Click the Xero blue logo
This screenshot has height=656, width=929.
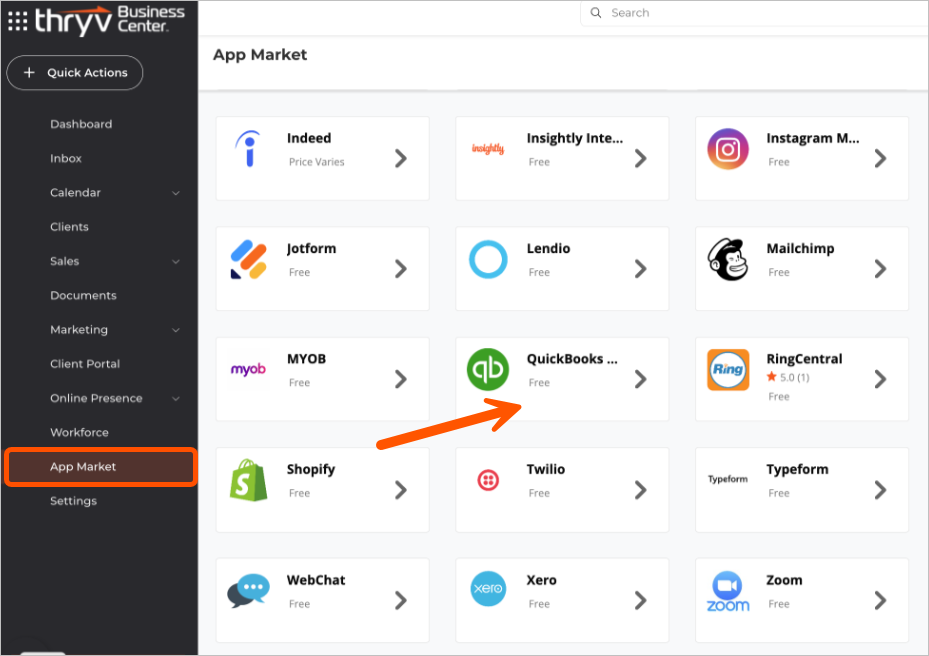point(488,589)
